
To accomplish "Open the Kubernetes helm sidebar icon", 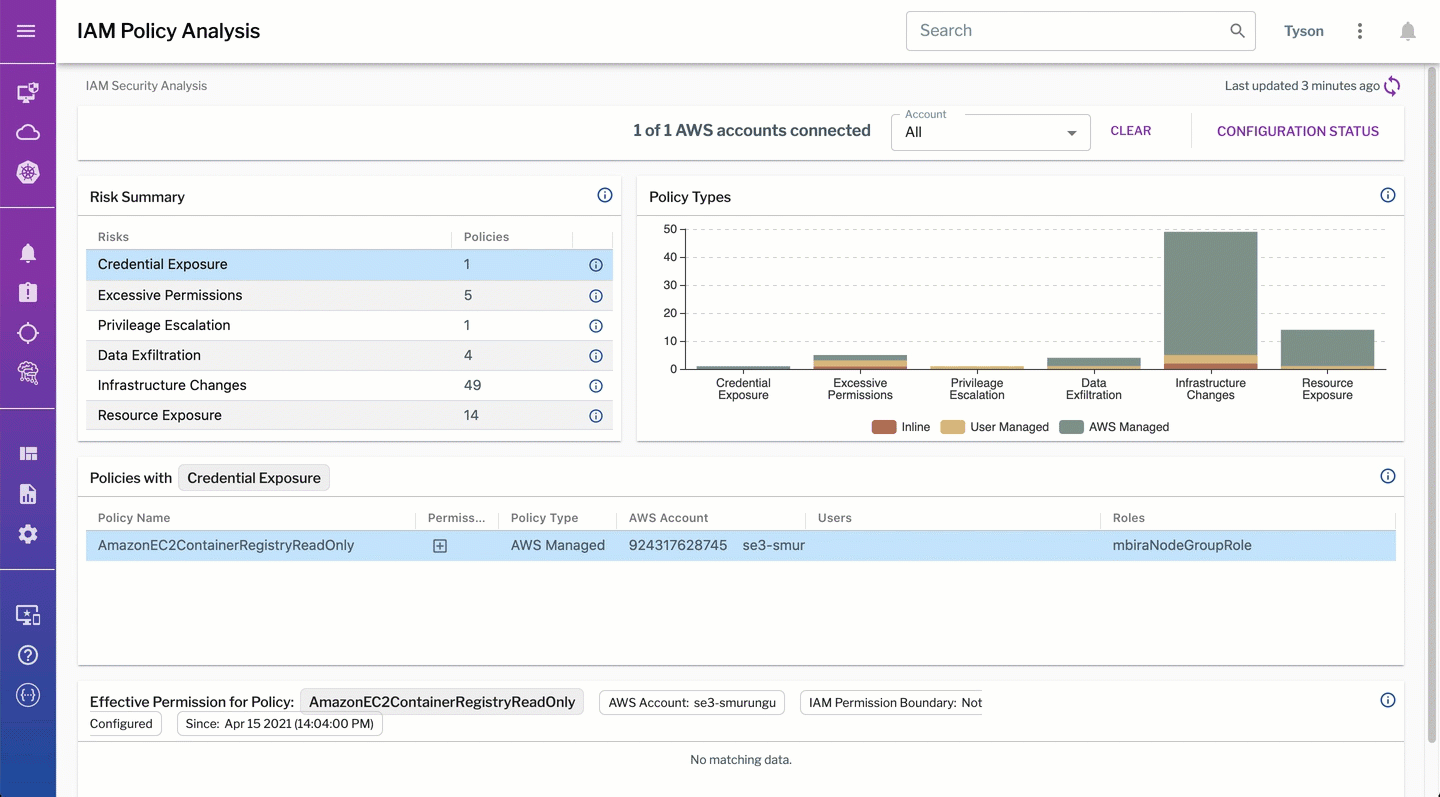I will (28, 173).
